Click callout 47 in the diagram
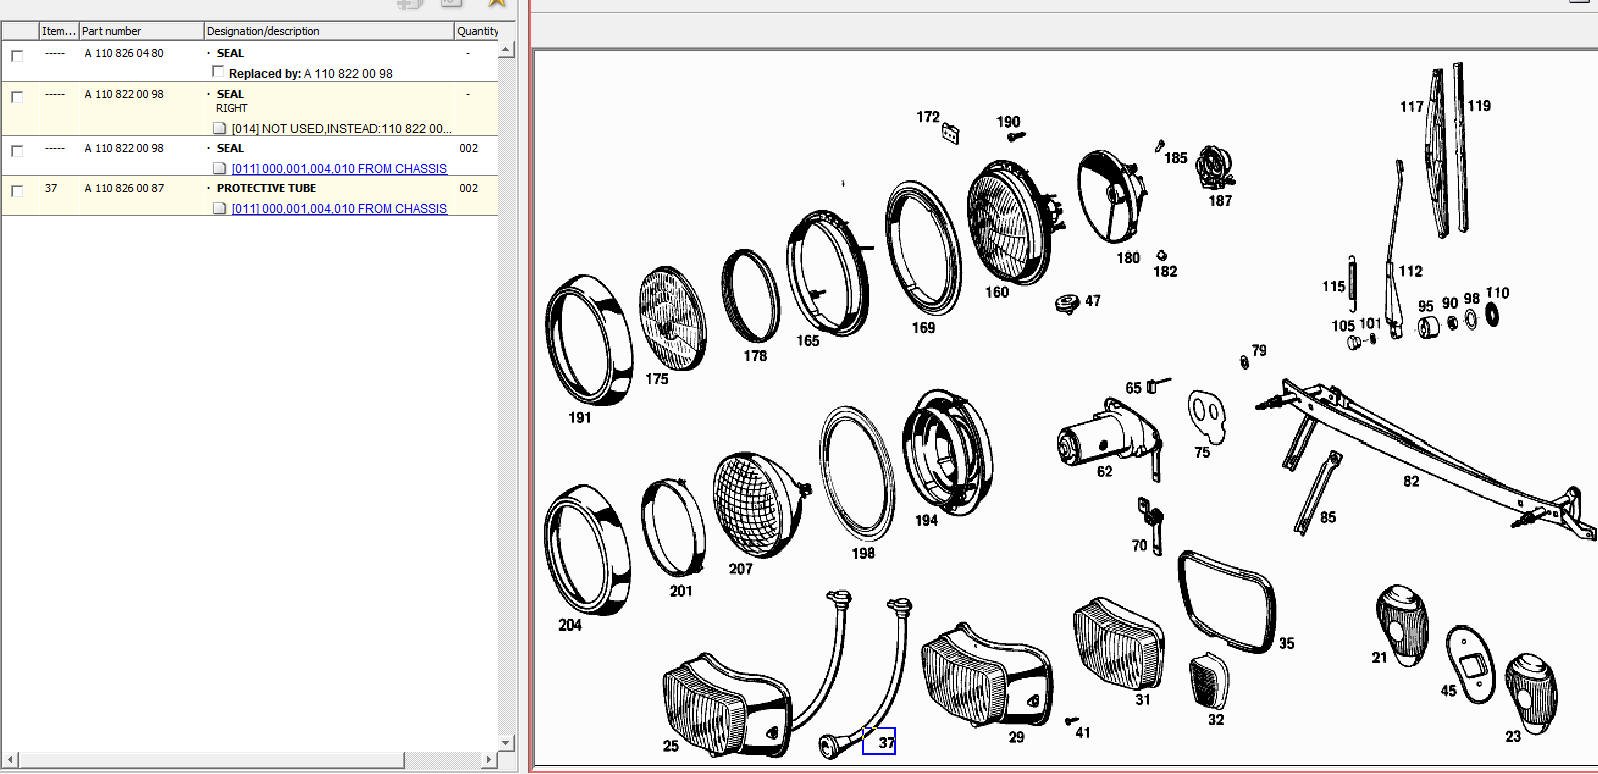 pos(1093,300)
